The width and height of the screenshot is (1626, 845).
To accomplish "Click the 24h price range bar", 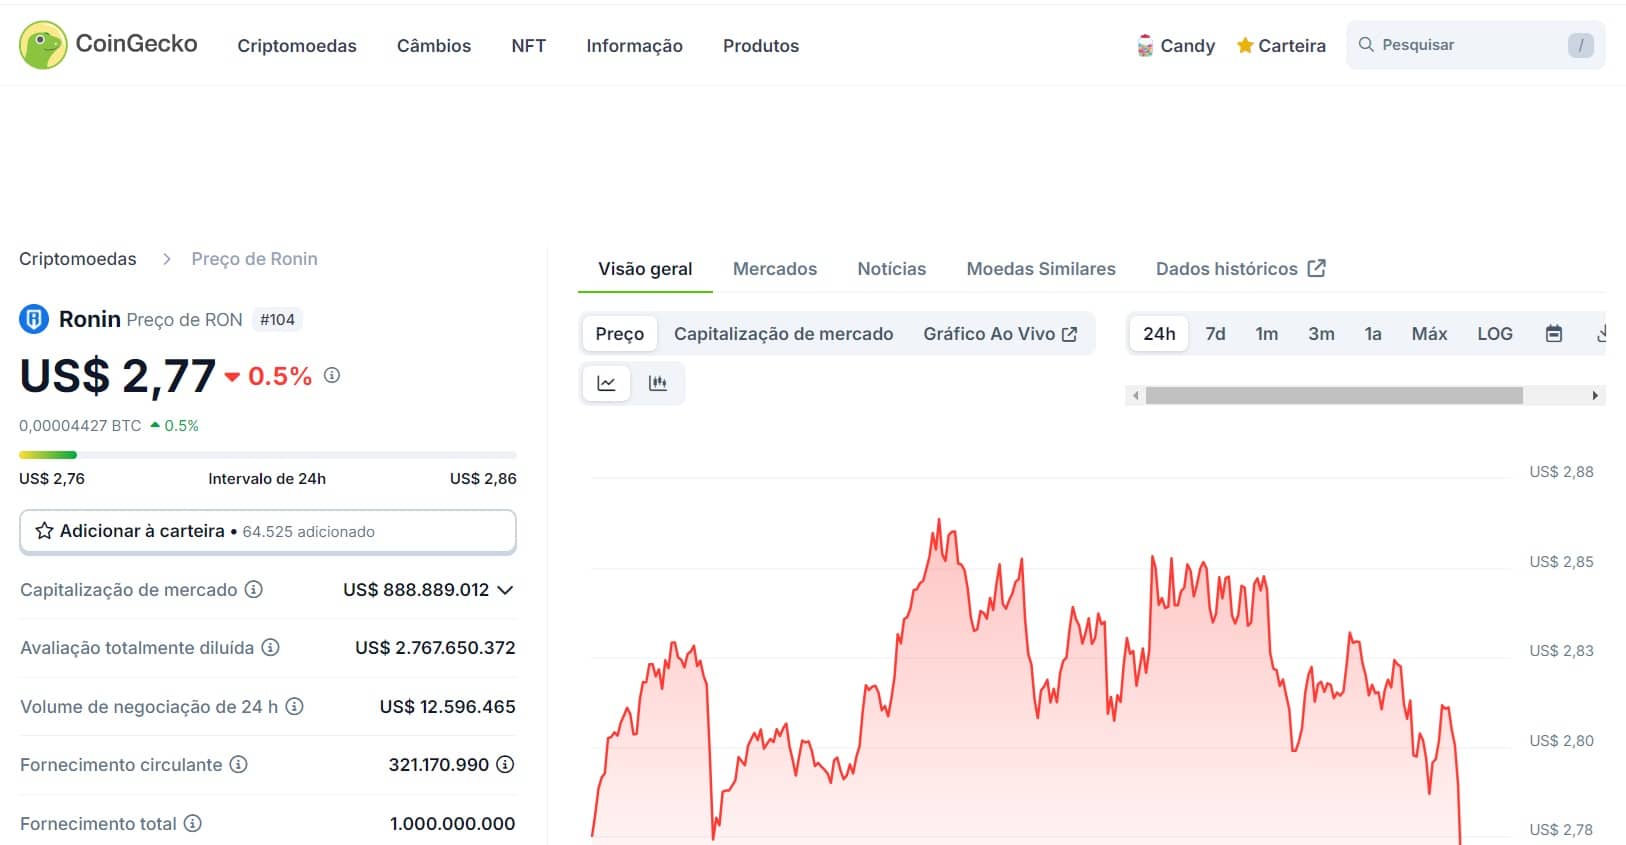I will pos(268,455).
